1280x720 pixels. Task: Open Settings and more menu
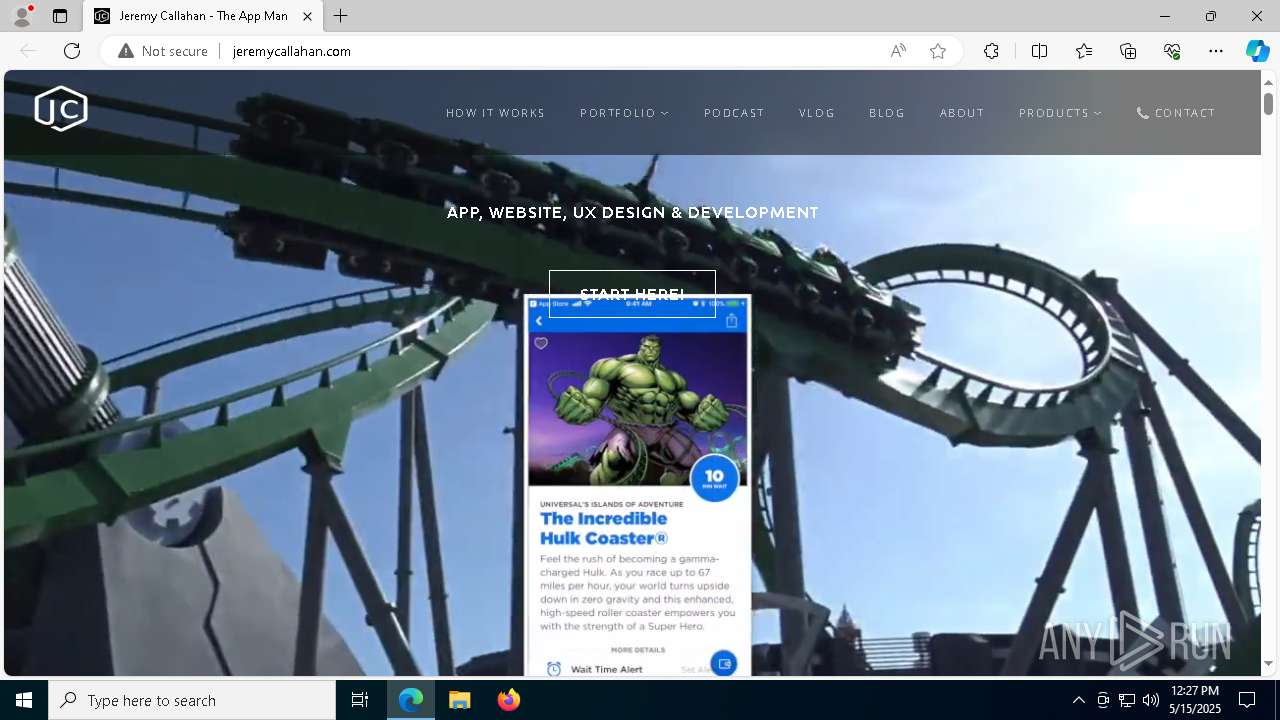click(1216, 51)
